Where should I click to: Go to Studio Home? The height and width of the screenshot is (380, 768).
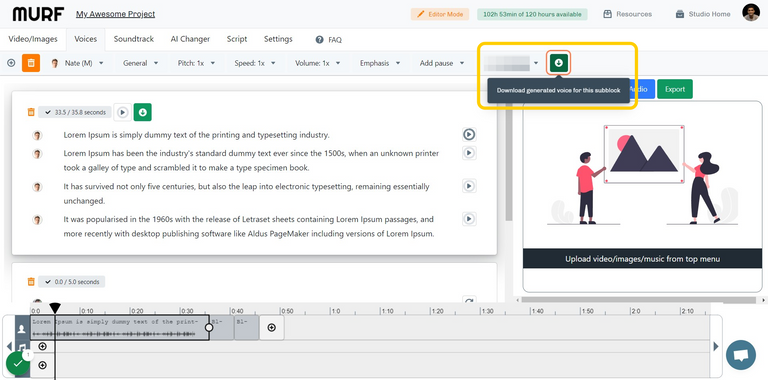(x=703, y=14)
